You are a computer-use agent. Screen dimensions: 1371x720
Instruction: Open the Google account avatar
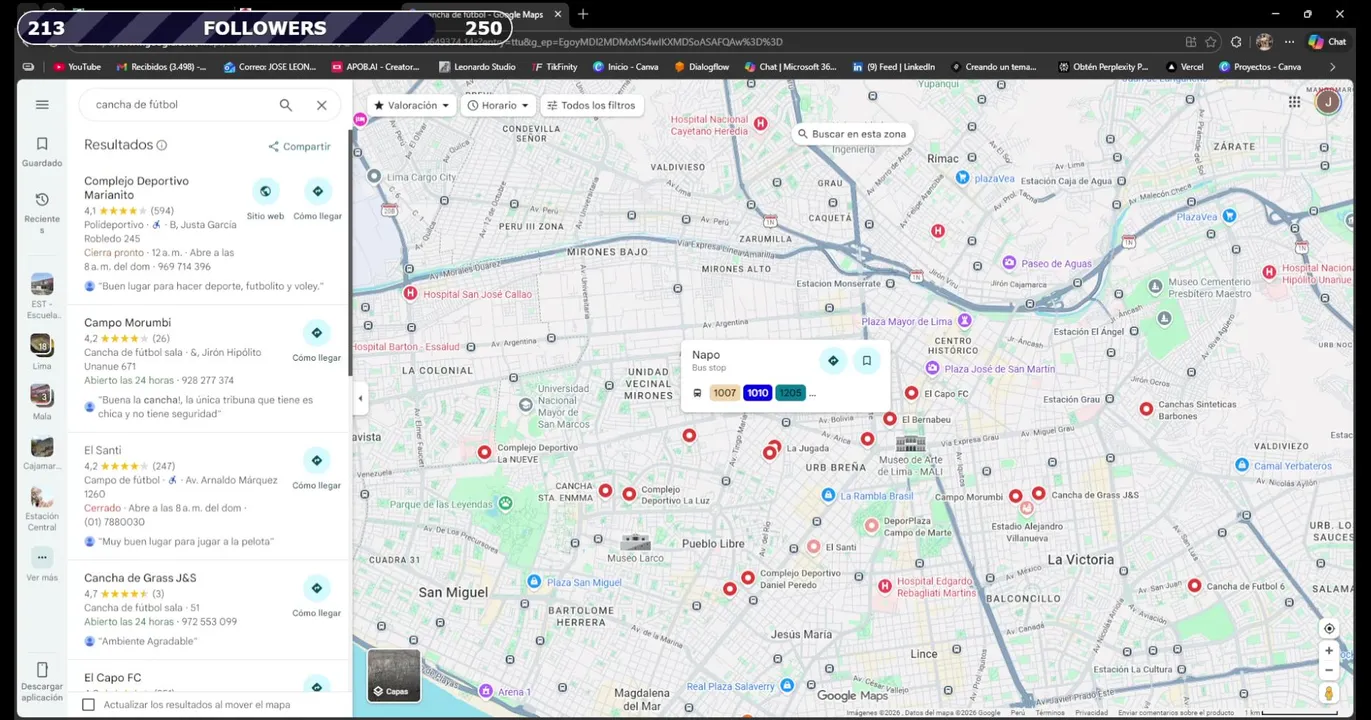pos(1328,102)
